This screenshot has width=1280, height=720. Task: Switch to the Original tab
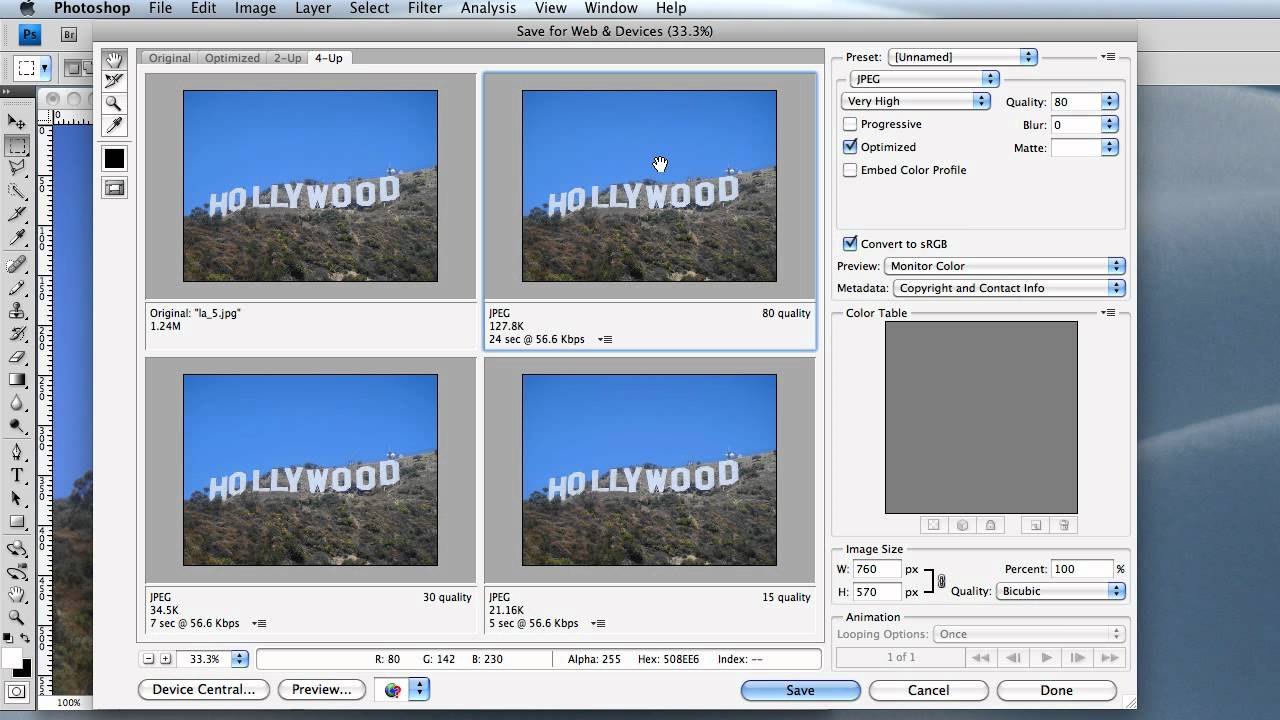click(170, 58)
